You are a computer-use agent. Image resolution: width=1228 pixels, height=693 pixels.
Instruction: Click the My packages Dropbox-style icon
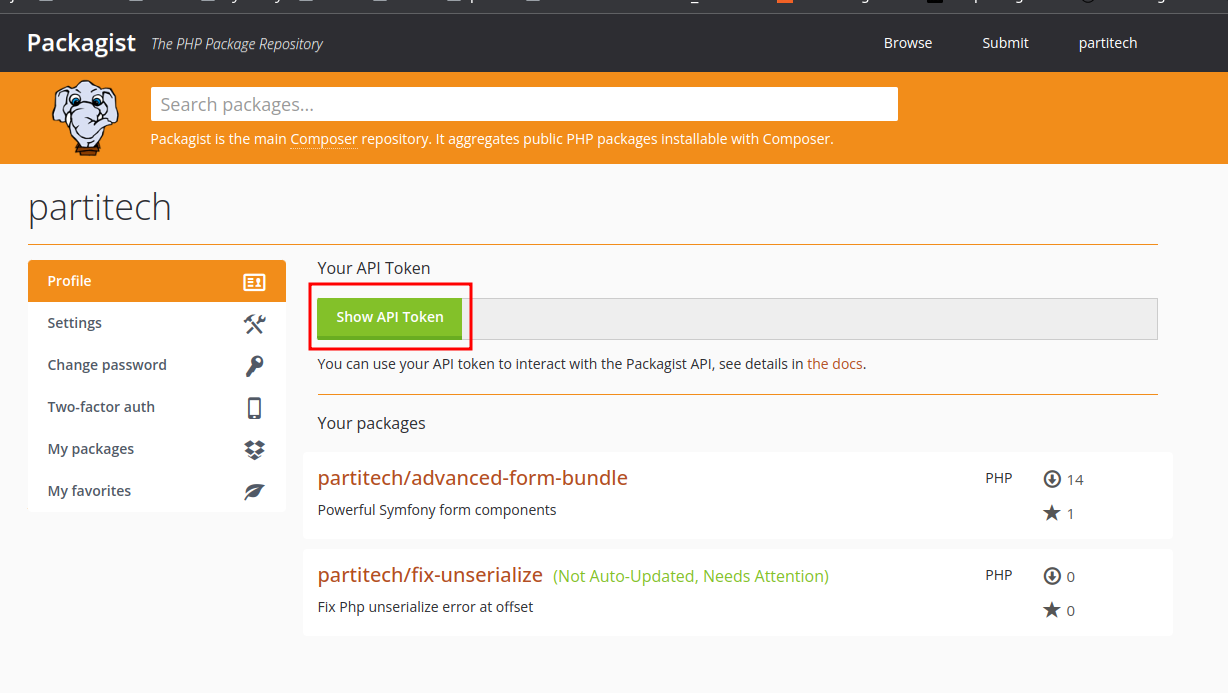point(254,450)
